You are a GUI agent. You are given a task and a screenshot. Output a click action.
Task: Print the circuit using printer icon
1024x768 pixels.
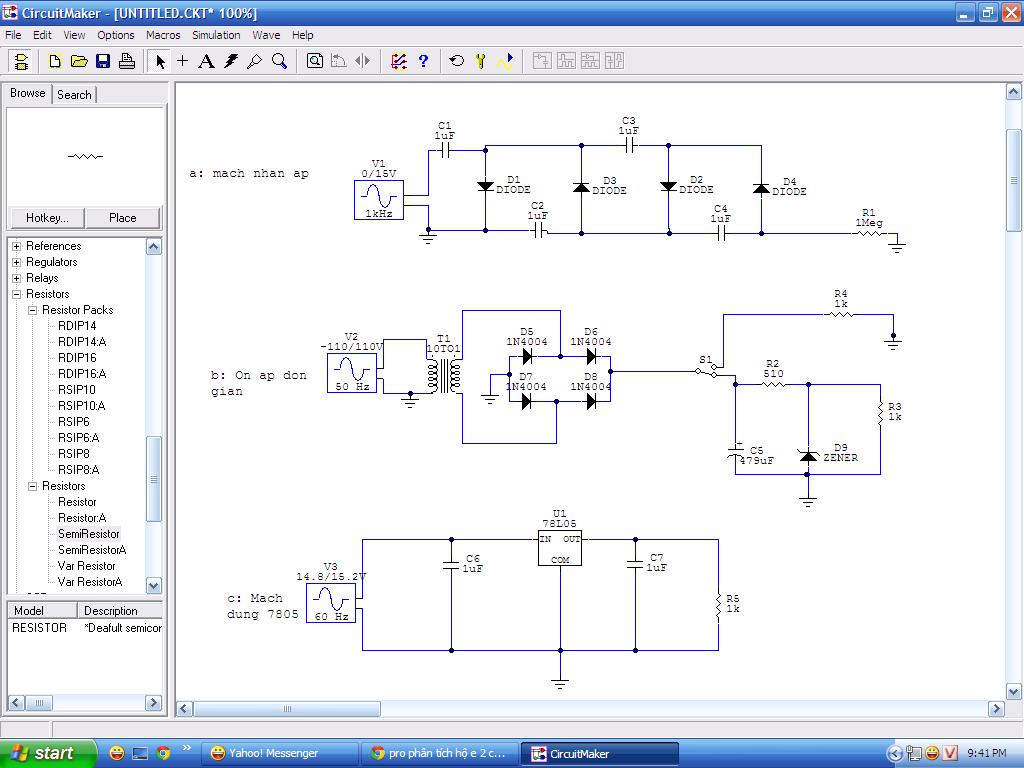(127, 61)
